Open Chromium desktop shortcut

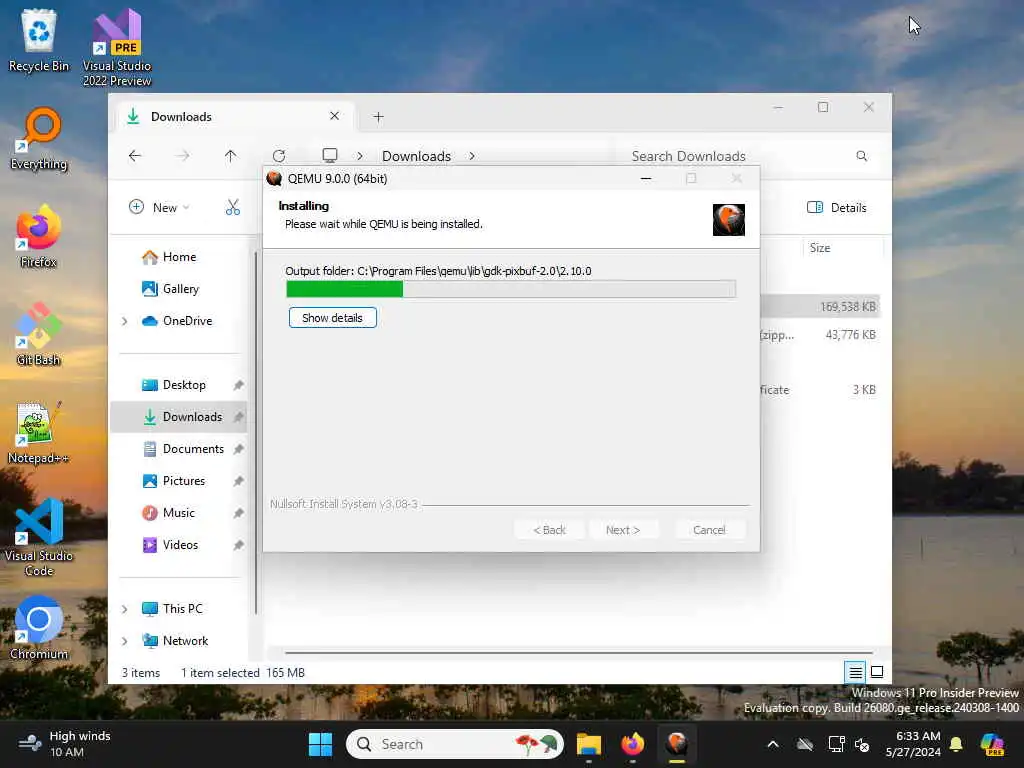[39, 628]
